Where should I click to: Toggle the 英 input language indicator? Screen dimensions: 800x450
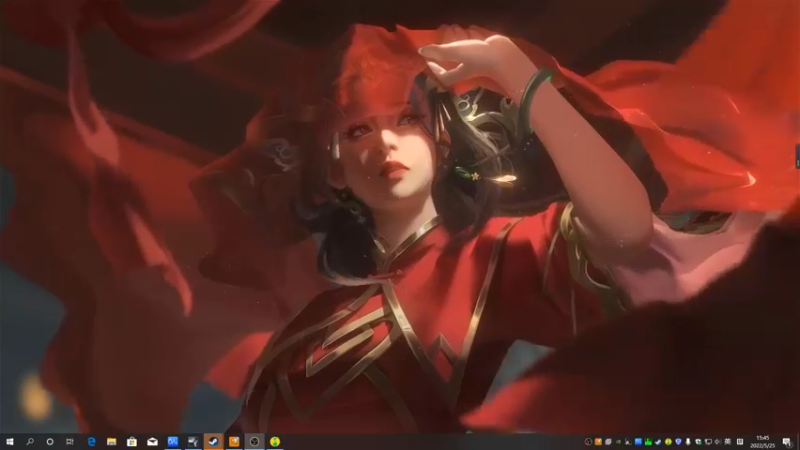pos(727,442)
